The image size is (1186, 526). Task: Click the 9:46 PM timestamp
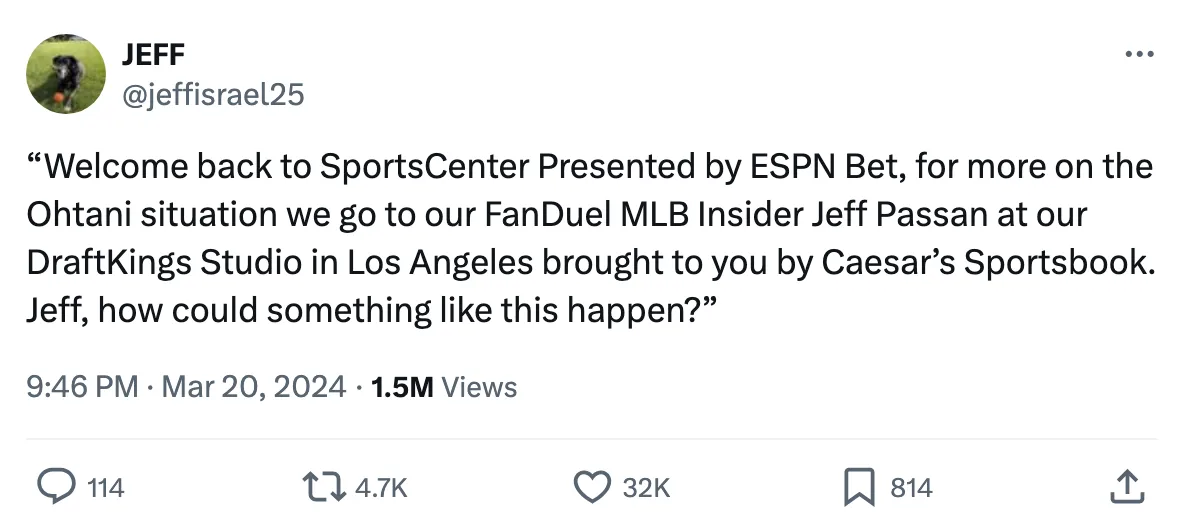[x=83, y=387]
